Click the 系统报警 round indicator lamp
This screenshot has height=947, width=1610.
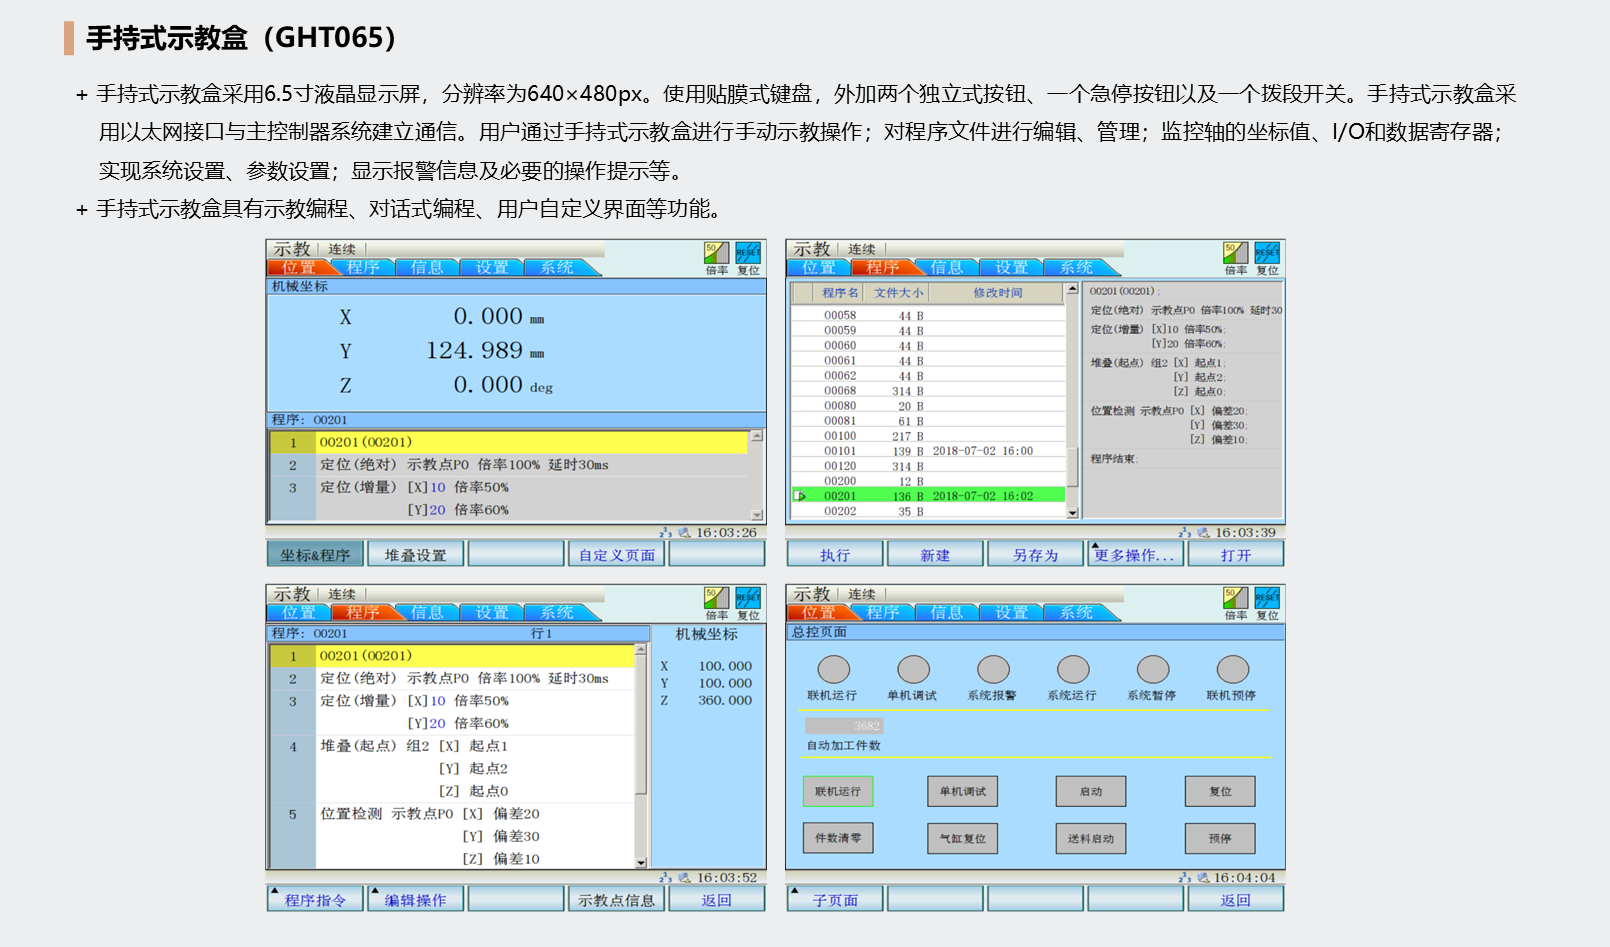click(993, 670)
